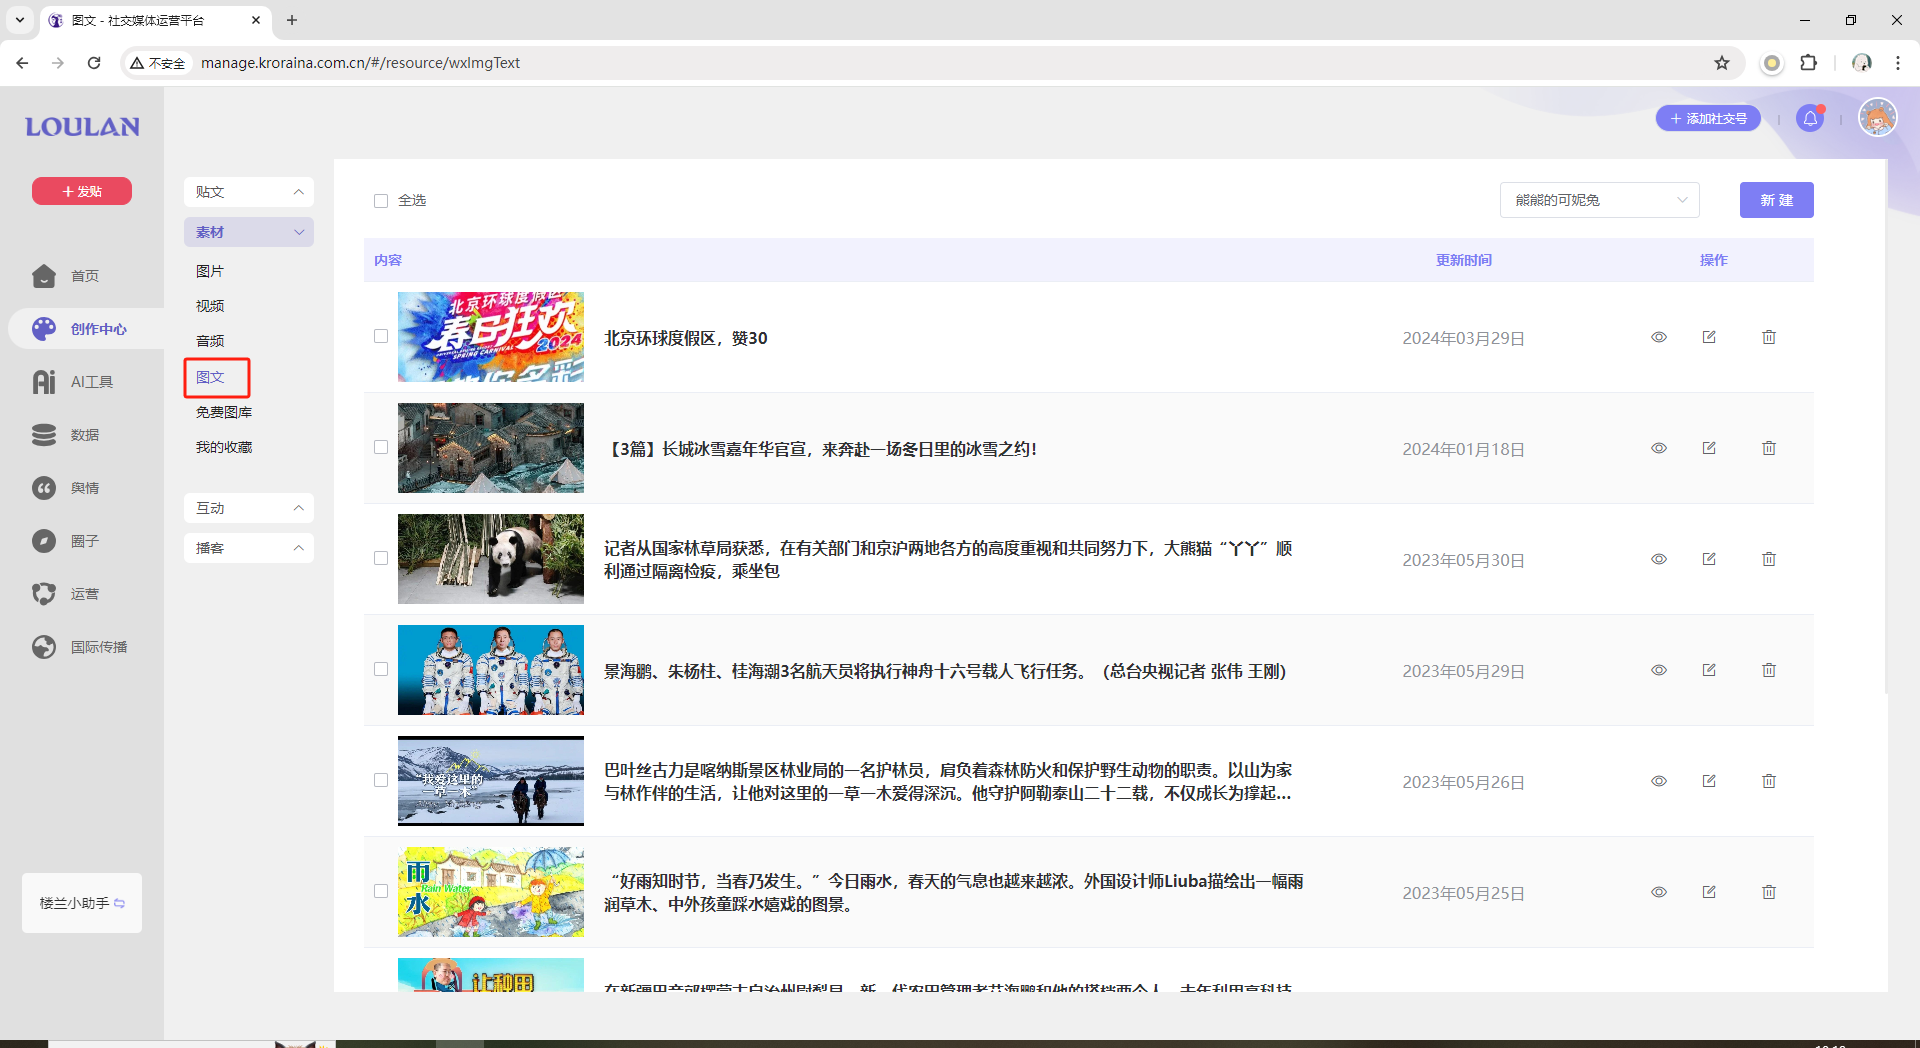Select 图片 in the 素材 menu
This screenshot has height=1048, width=1920.
pyautogui.click(x=210, y=271)
